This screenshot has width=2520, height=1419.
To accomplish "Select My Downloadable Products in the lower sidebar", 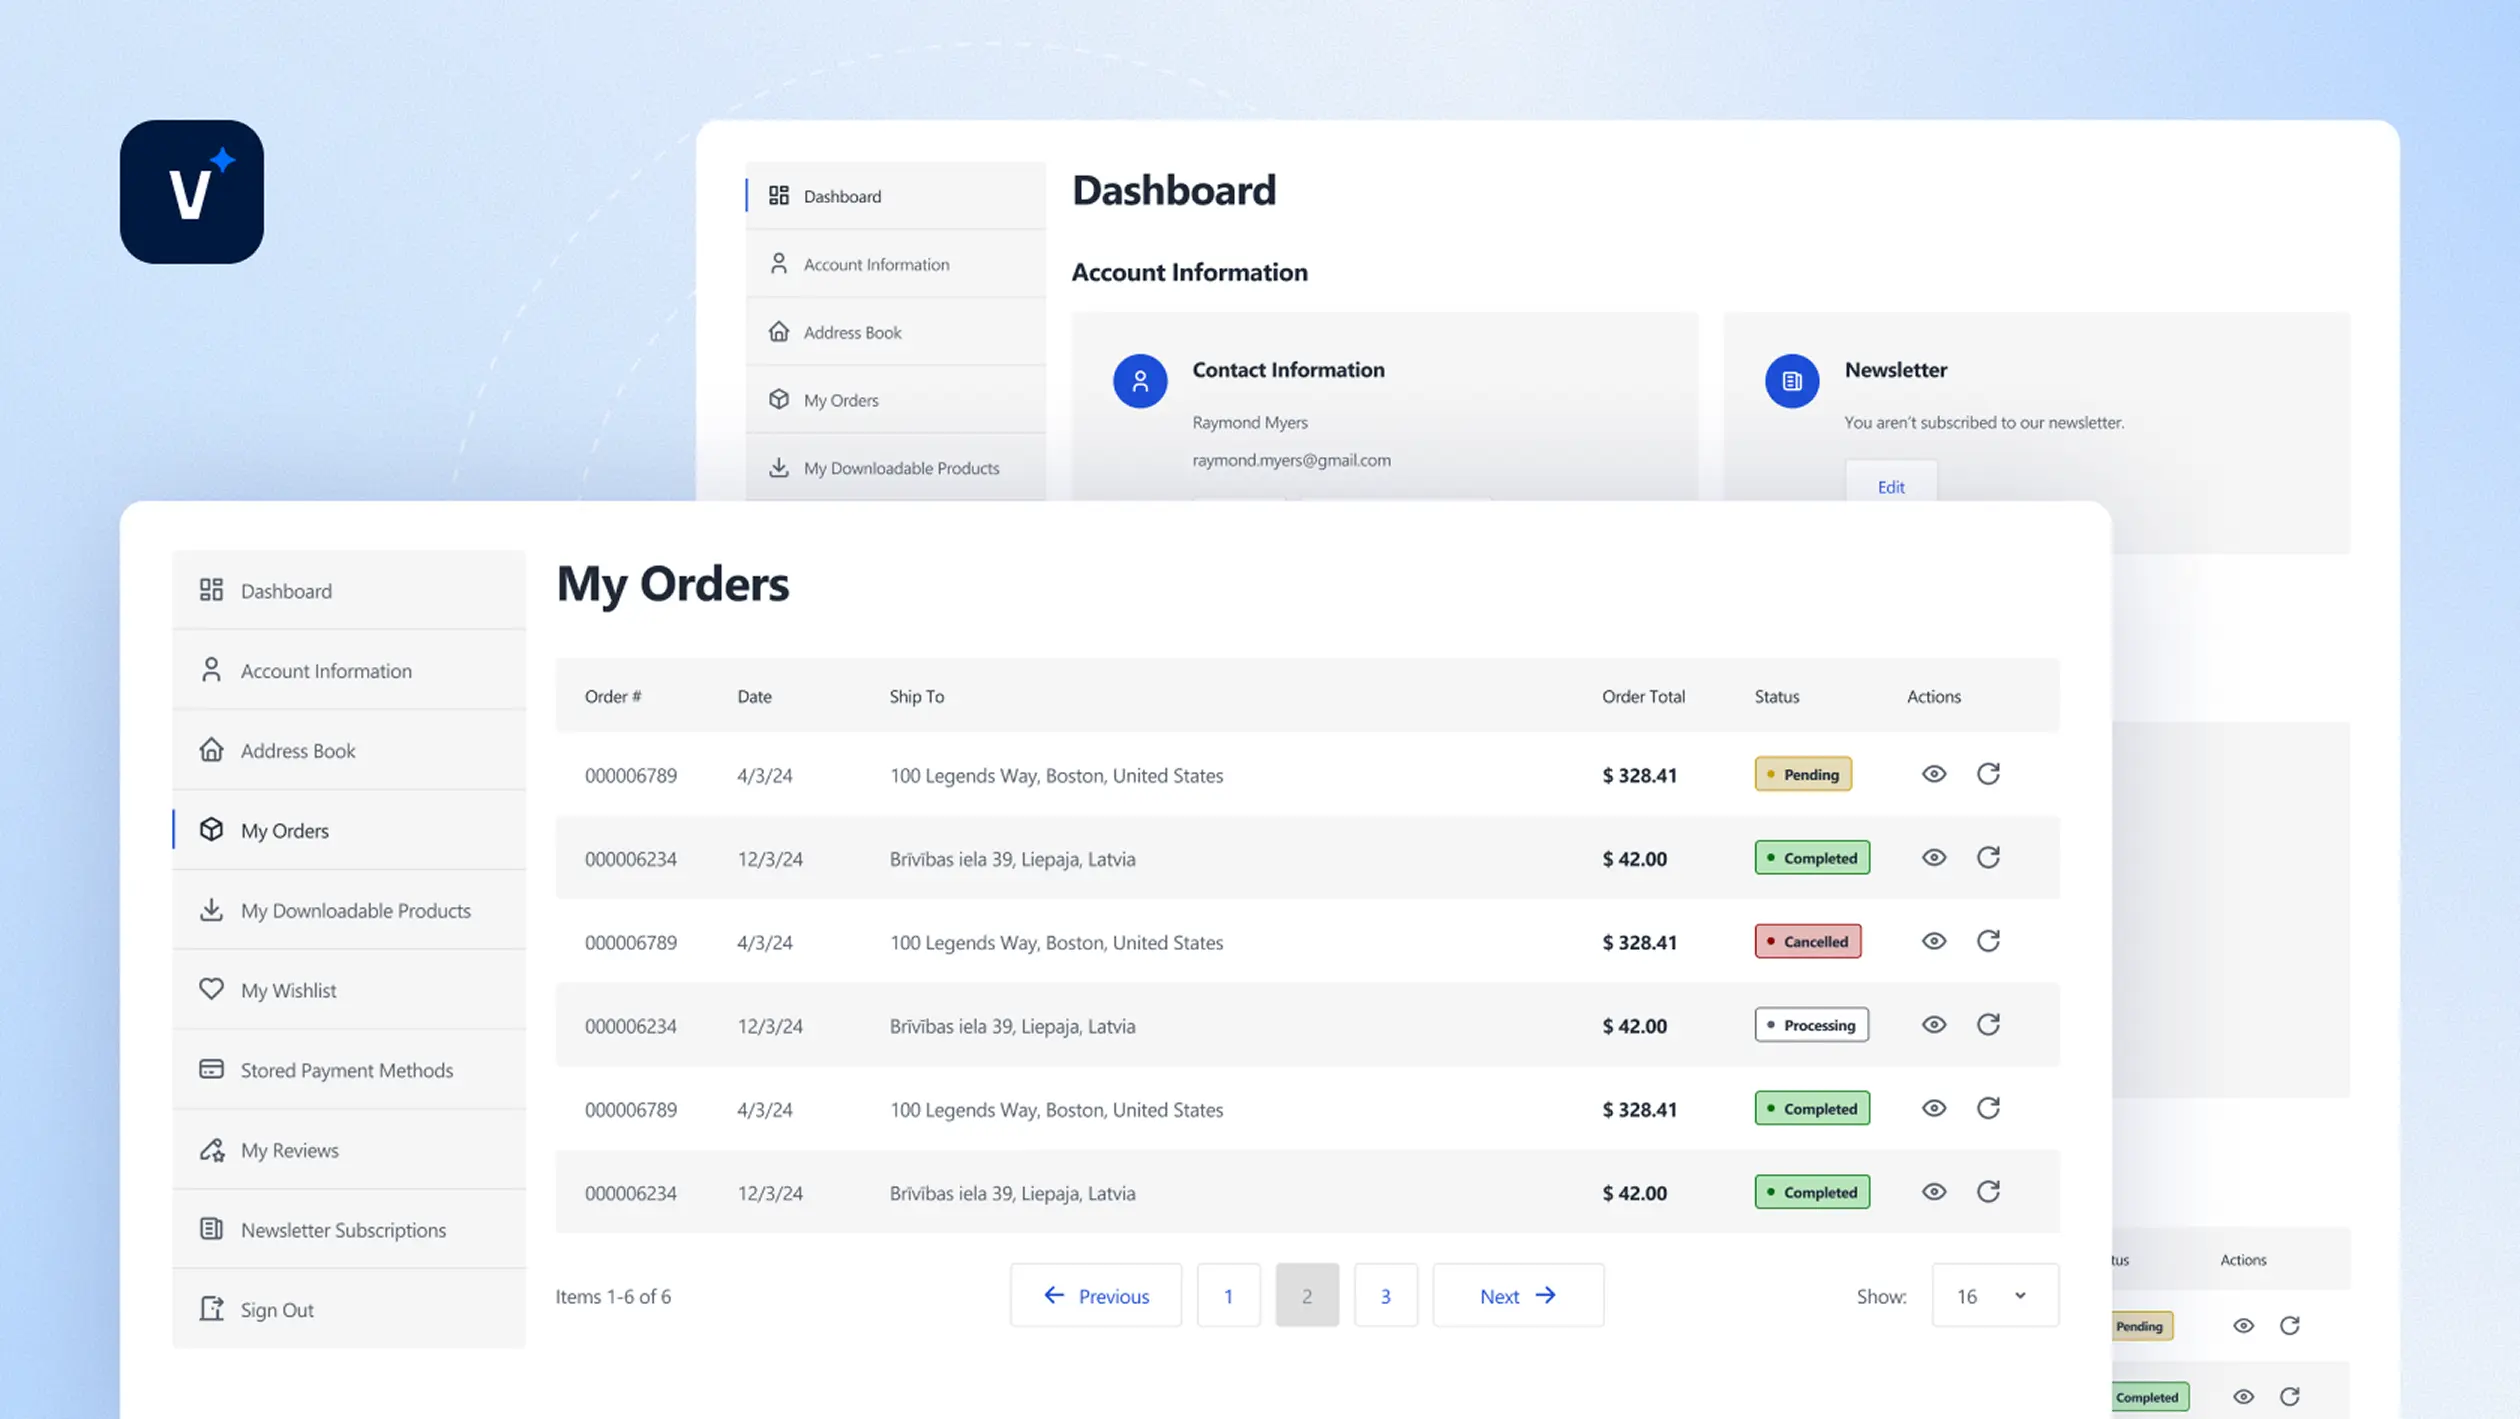I will (x=355, y=910).
